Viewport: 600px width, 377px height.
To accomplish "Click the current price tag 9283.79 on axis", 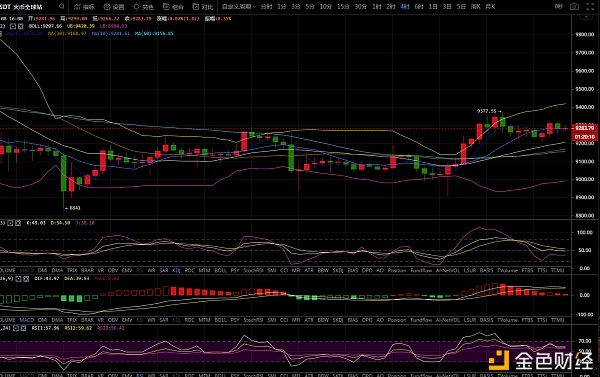I will point(584,128).
